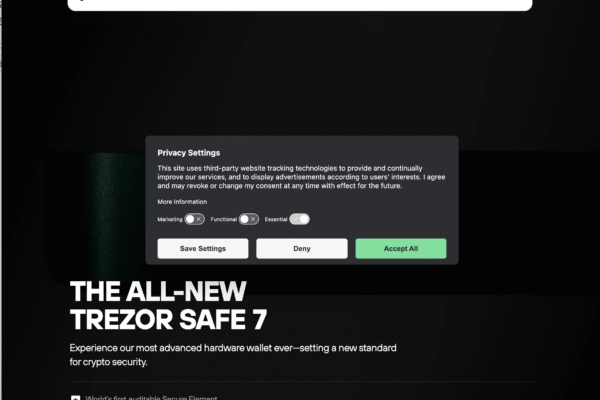Screen dimensions: 600x400
Task: Open the More Information link
Action: pyautogui.click(x=182, y=202)
